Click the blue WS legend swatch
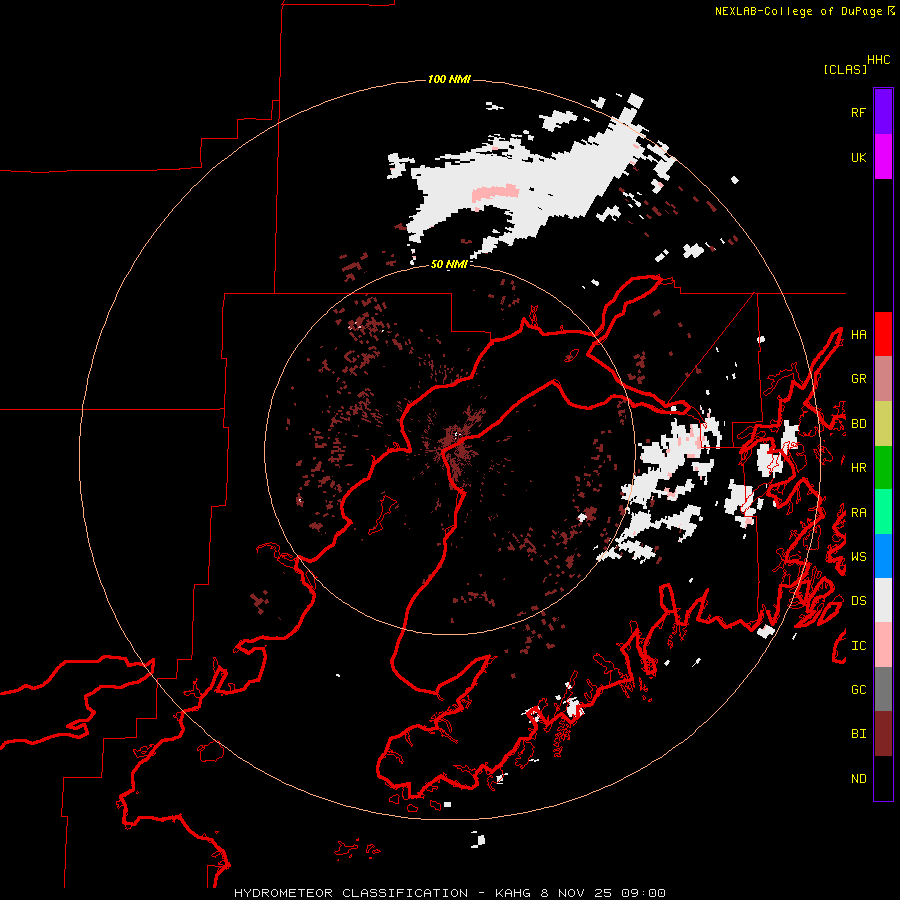The image size is (900, 900). pyautogui.click(x=883, y=556)
